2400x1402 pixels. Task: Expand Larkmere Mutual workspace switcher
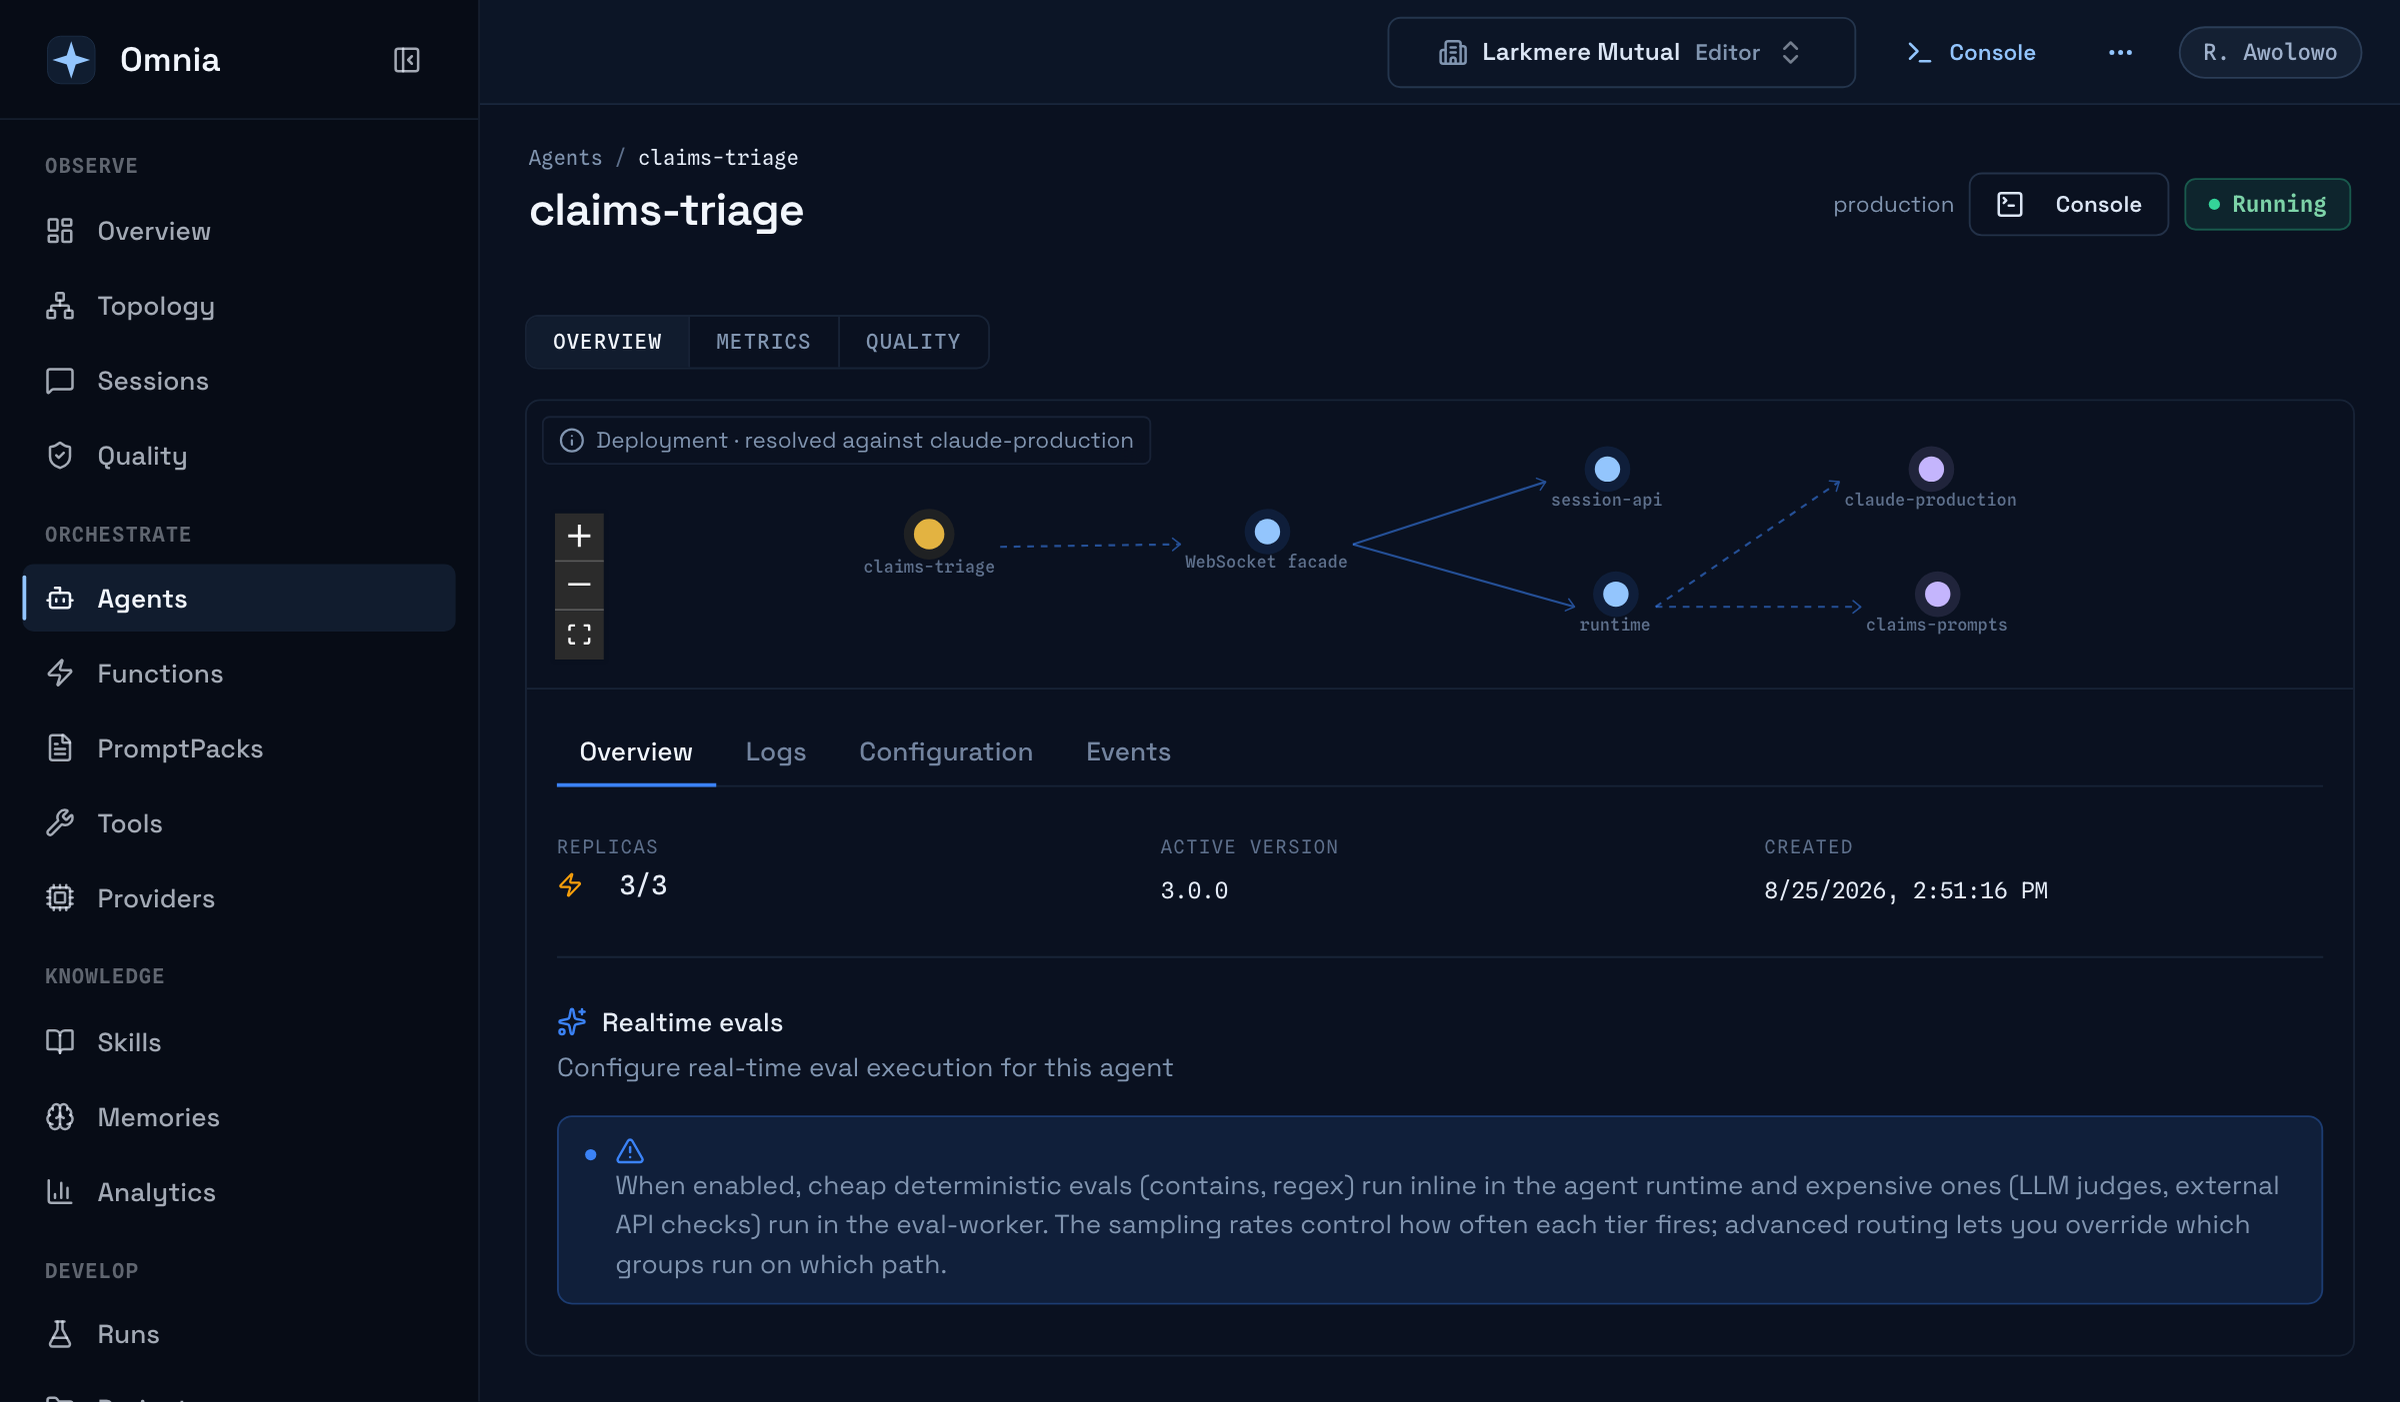[1621, 52]
